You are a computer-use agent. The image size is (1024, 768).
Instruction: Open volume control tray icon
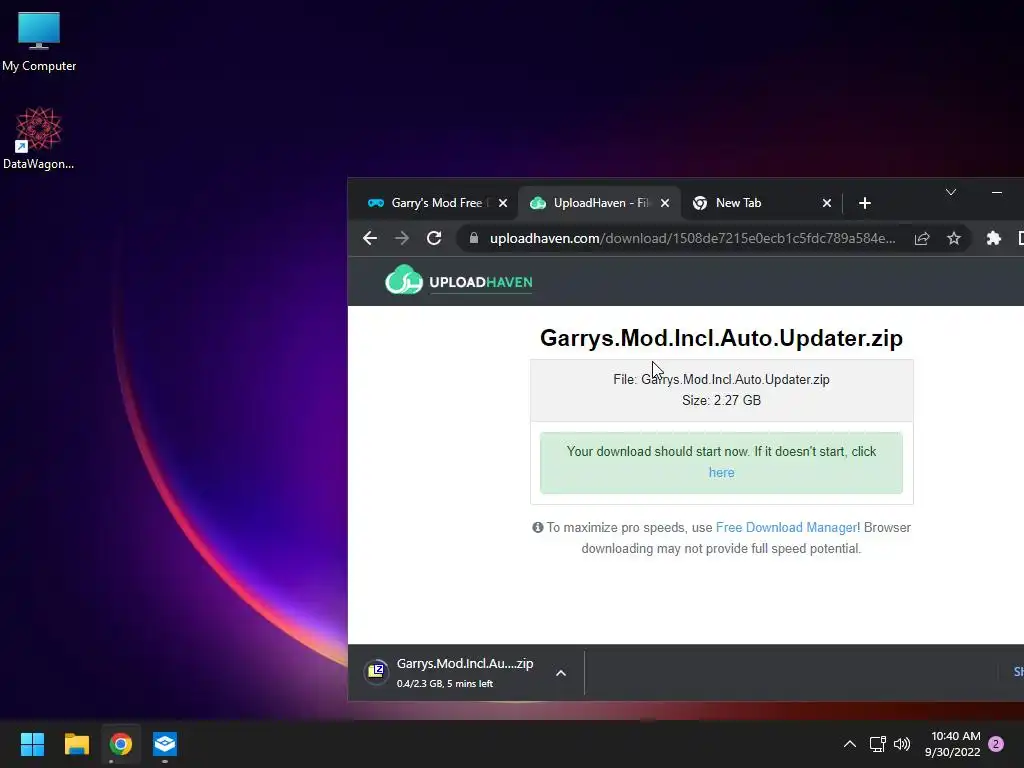tap(902, 744)
